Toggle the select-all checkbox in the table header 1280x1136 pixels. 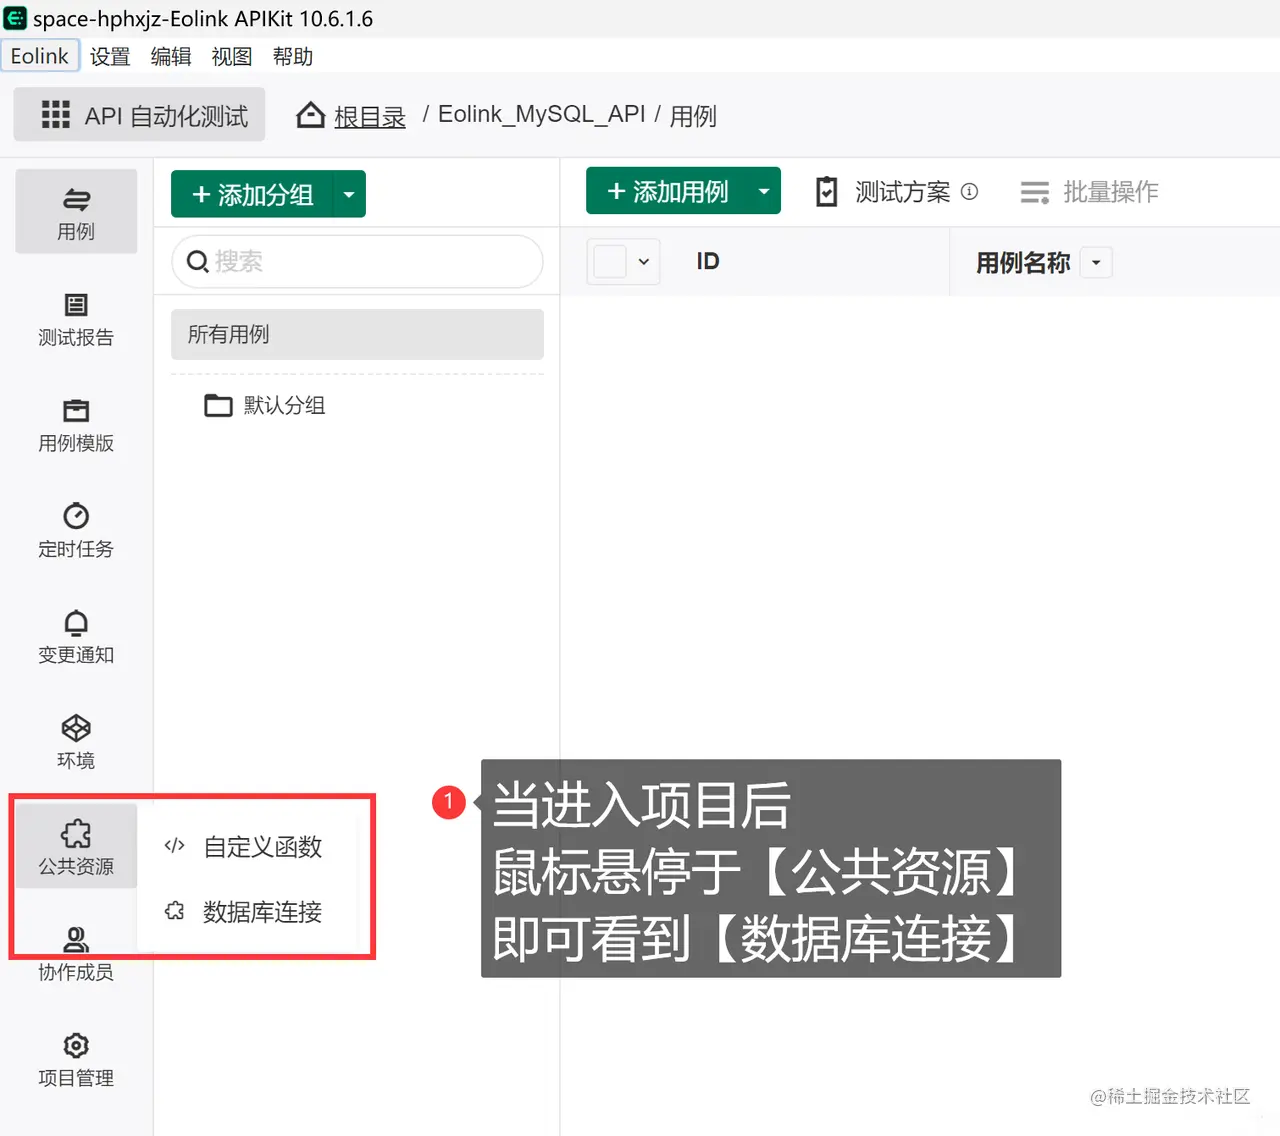610,262
